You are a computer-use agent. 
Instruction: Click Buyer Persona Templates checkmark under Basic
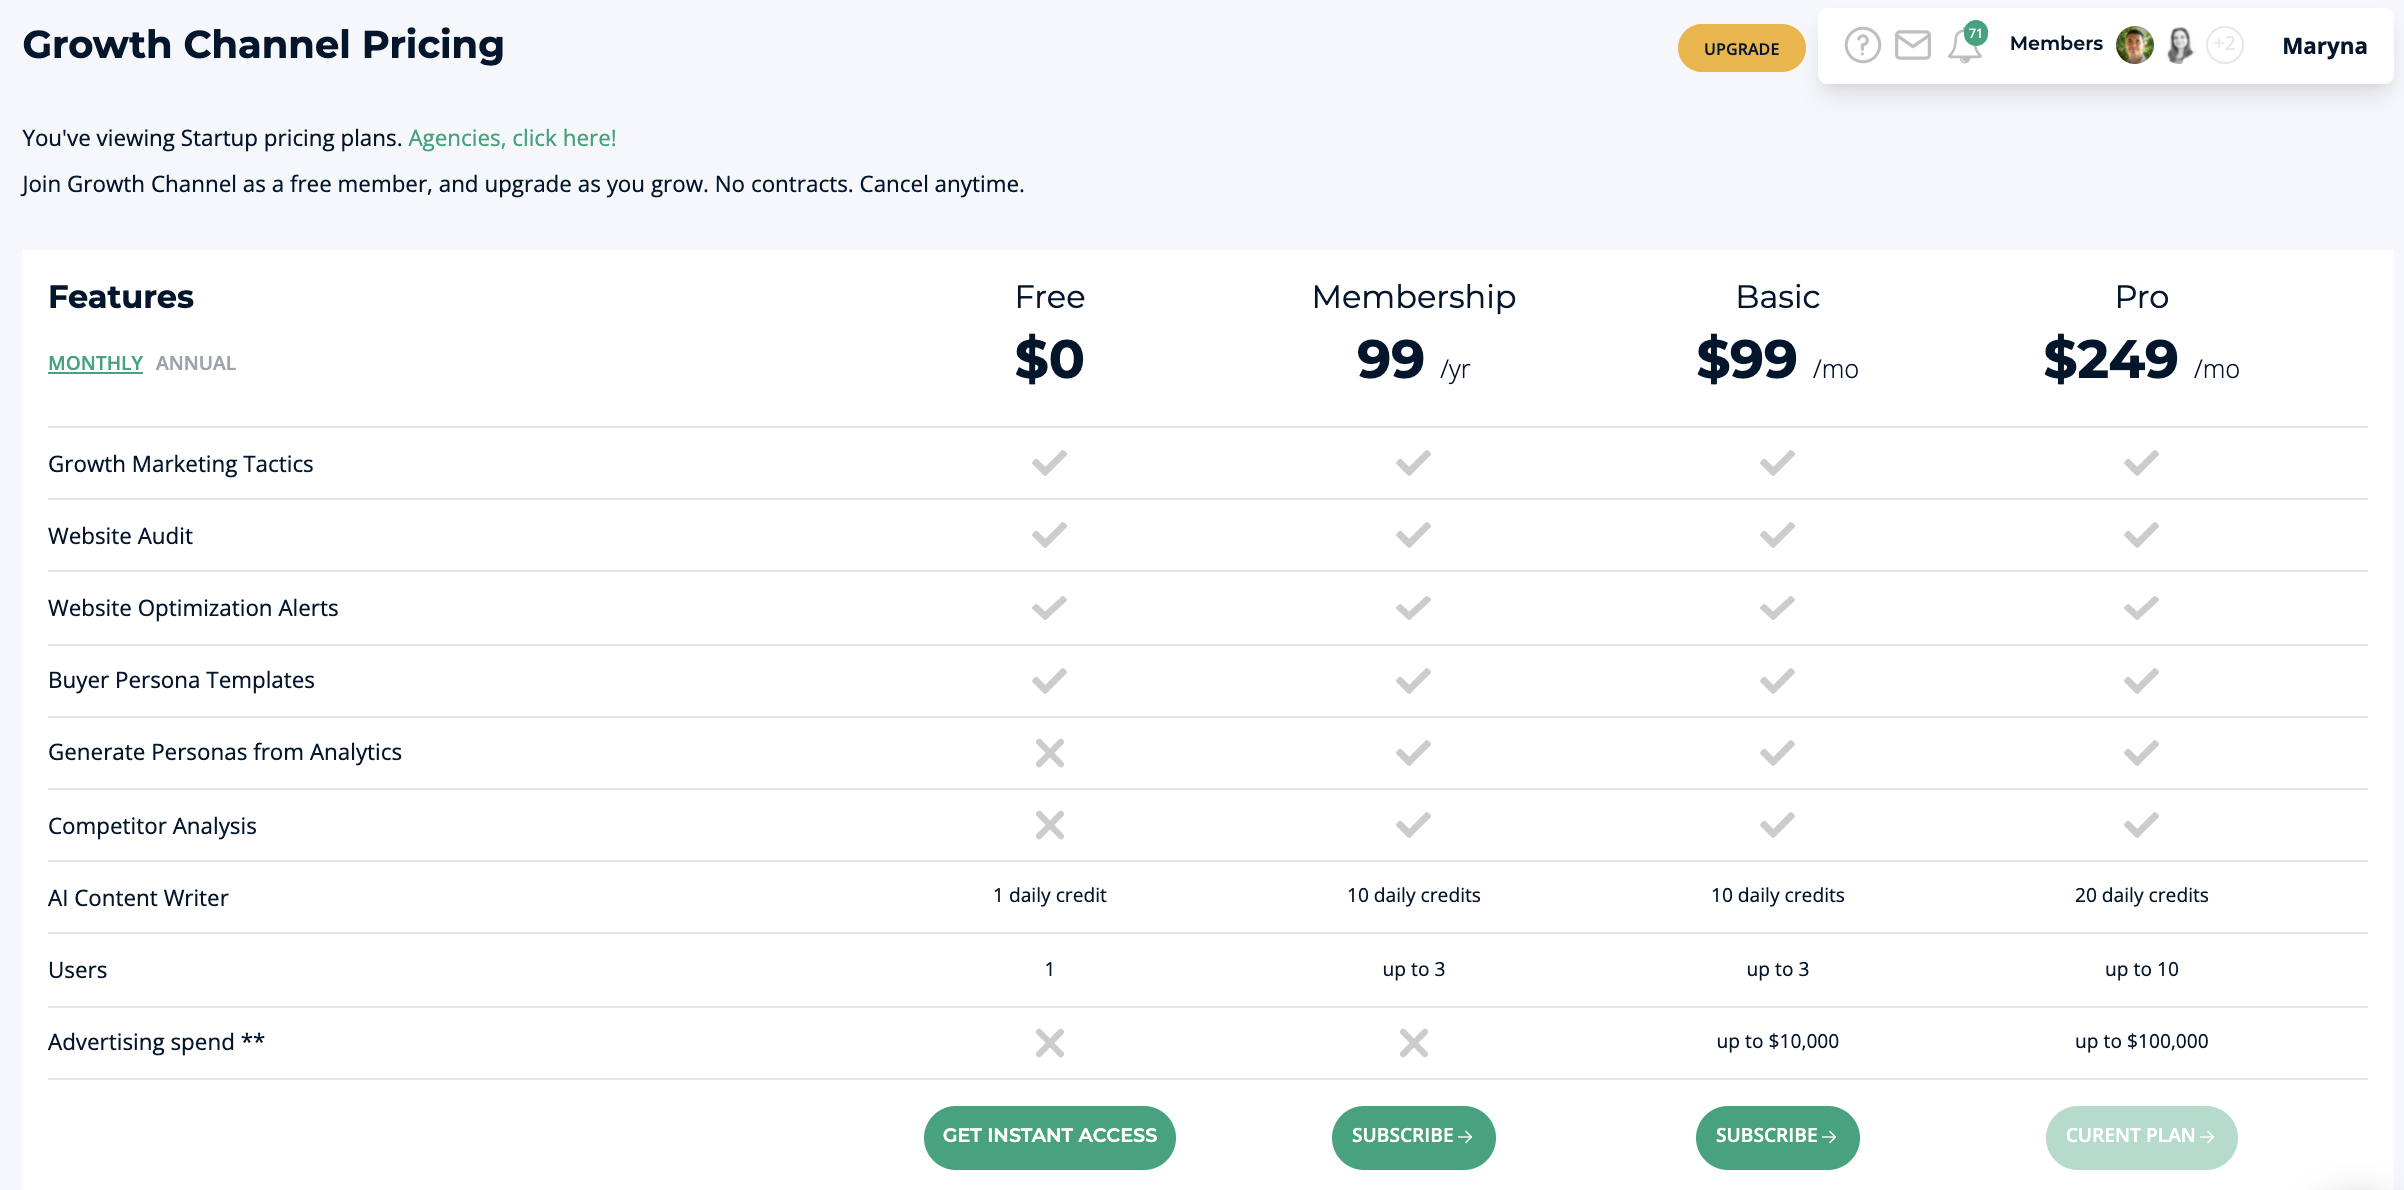click(1777, 681)
